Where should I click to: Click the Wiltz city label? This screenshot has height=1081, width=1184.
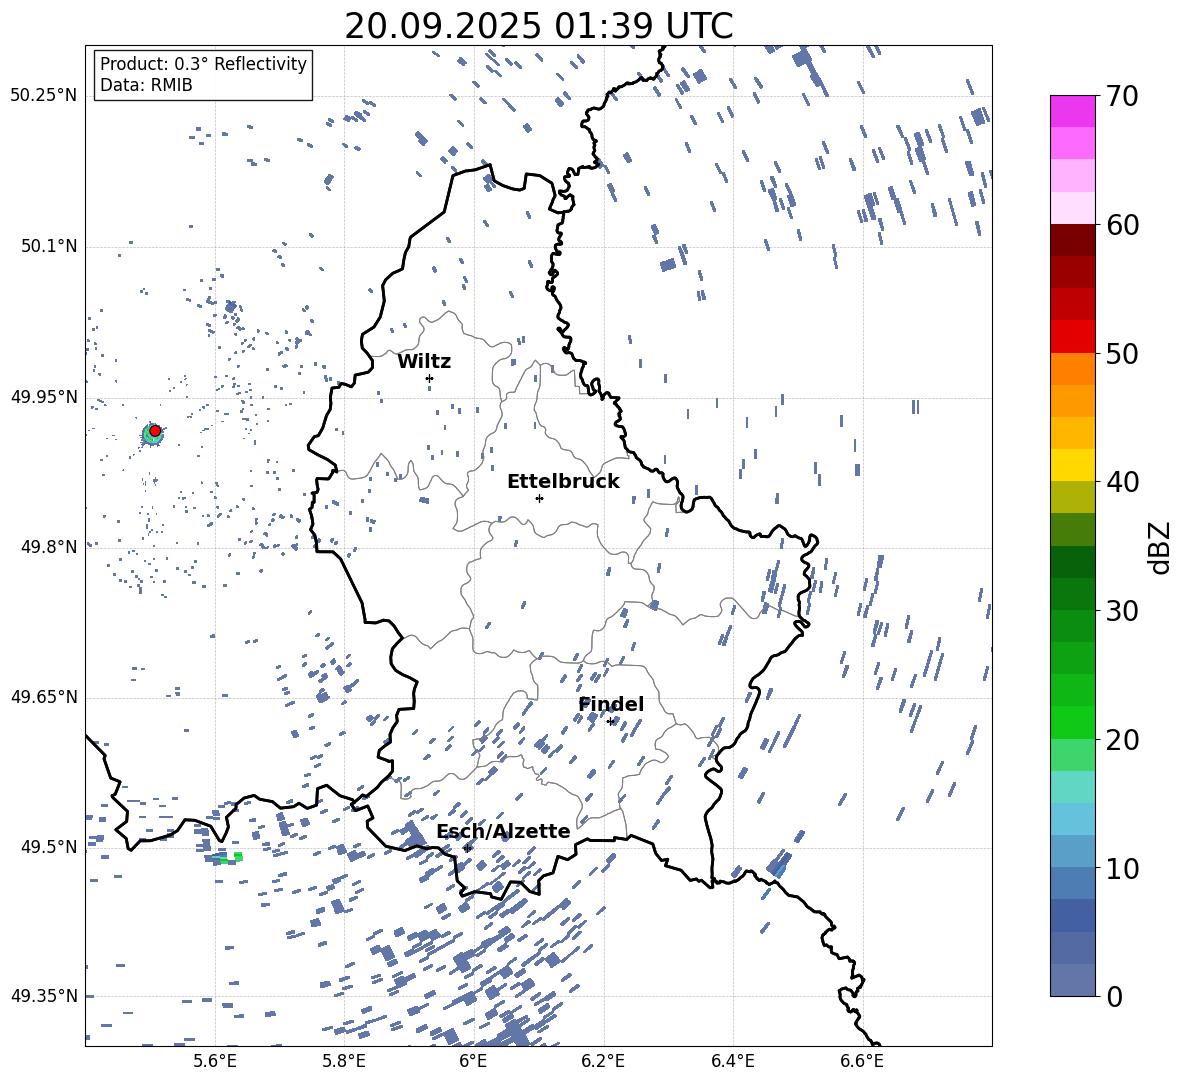coord(424,361)
